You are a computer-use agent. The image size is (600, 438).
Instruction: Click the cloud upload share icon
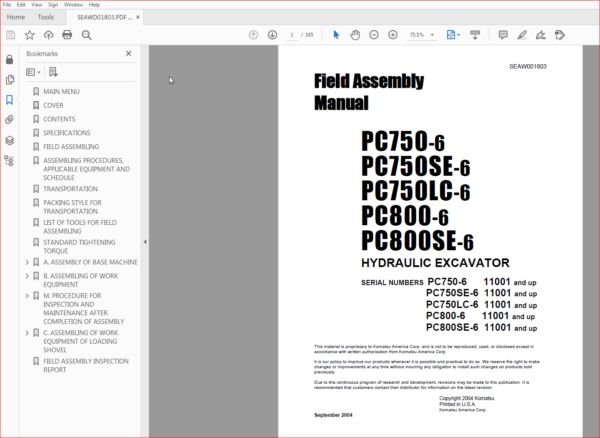pyautogui.click(x=48, y=35)
